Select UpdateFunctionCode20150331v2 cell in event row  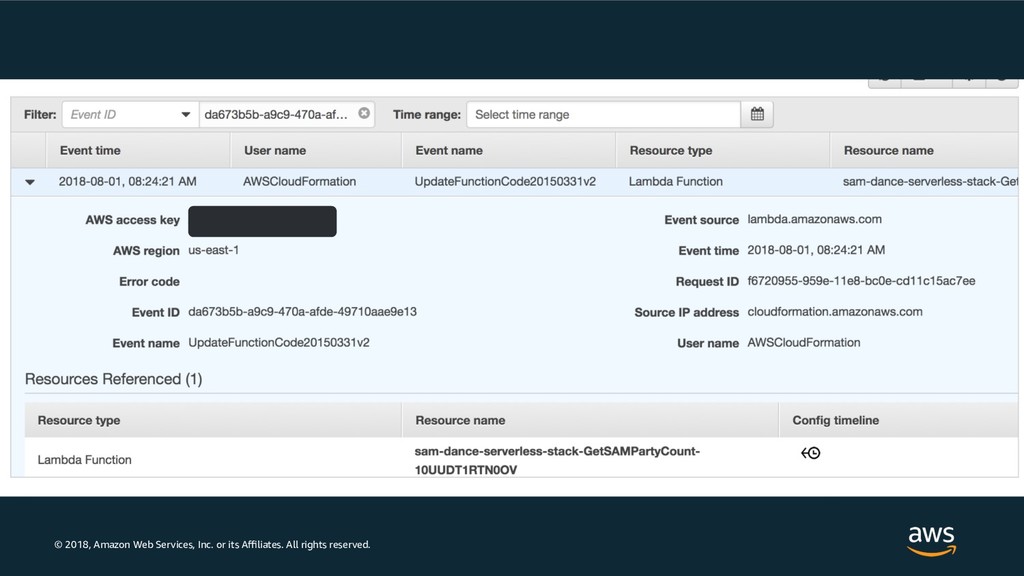[x=505, y=182]
